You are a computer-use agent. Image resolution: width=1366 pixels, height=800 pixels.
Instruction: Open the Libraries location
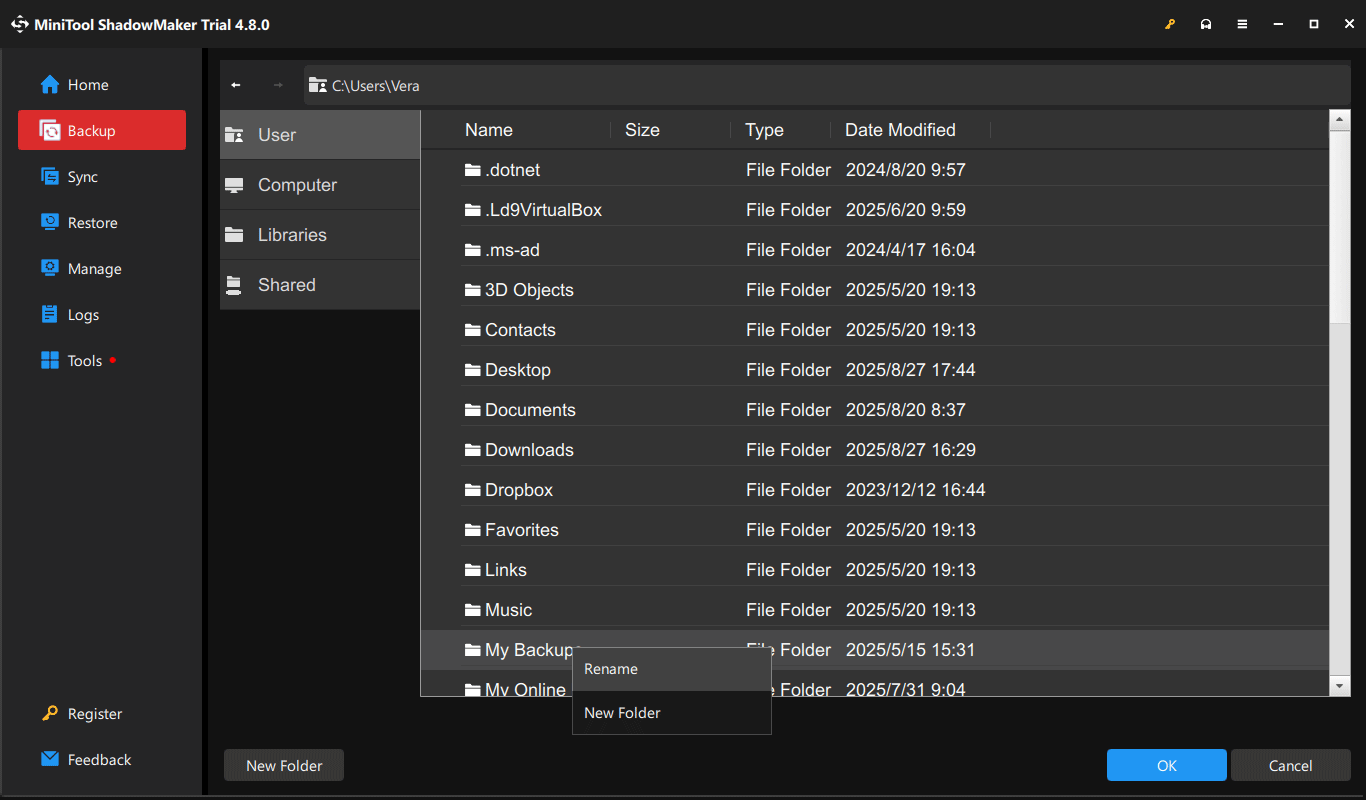click(294, 234)
